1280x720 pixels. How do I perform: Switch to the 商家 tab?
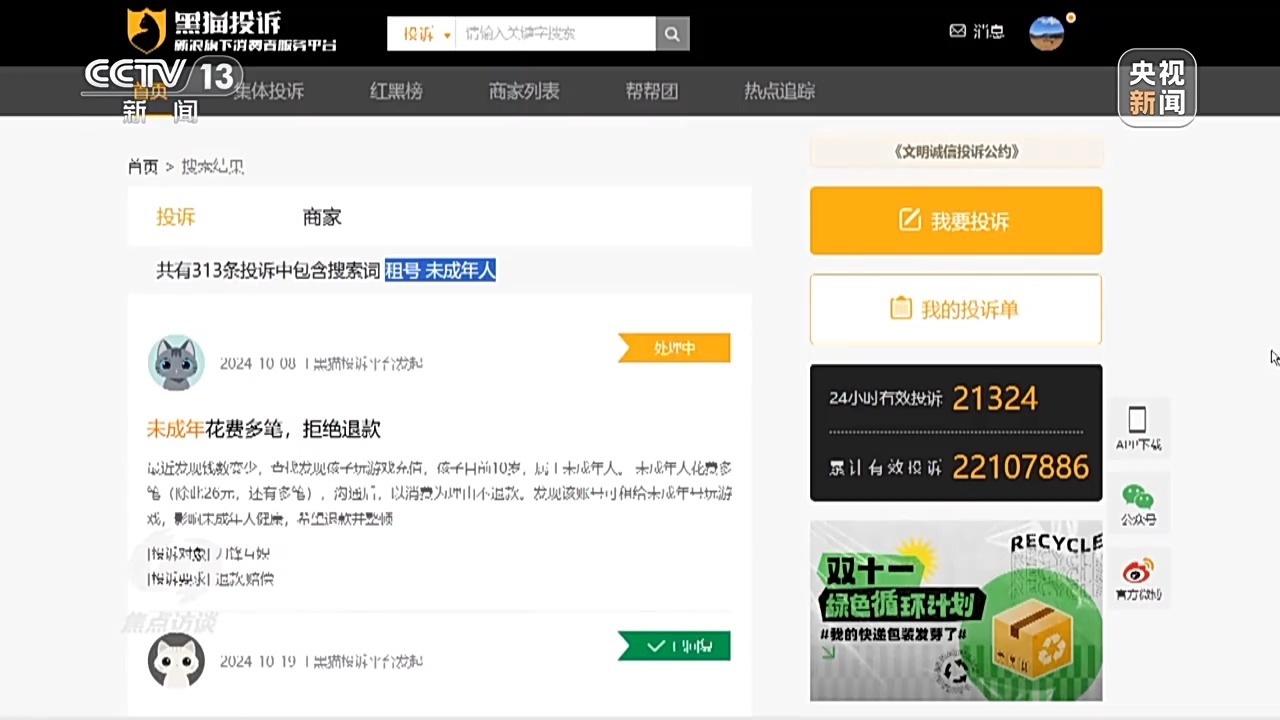[321, 217]
